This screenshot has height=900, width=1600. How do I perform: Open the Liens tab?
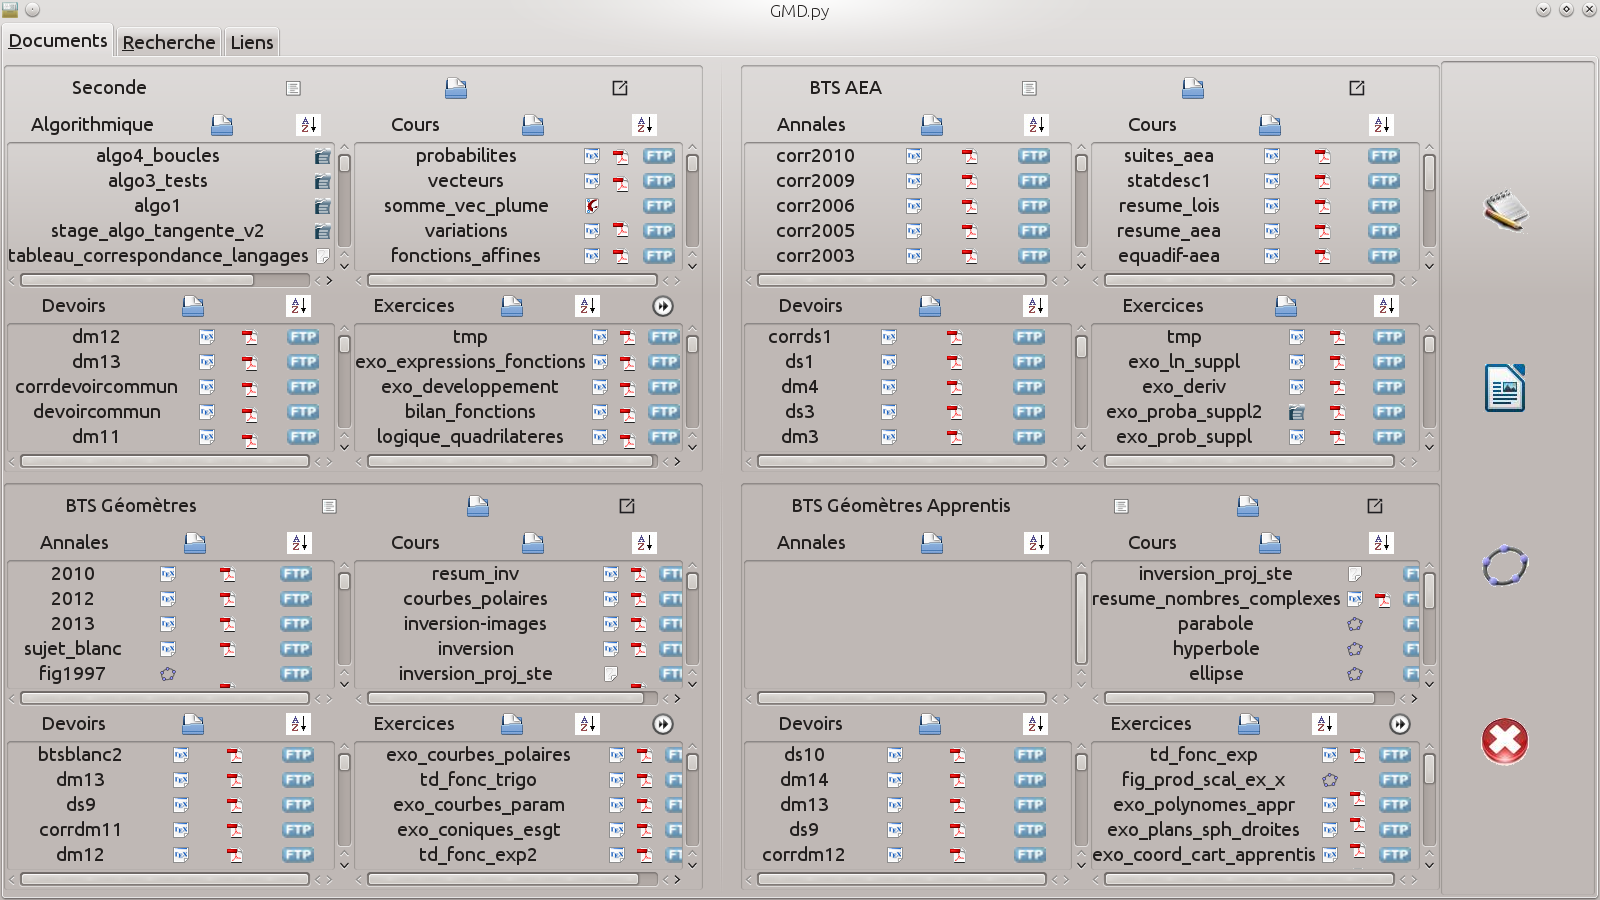251,42
